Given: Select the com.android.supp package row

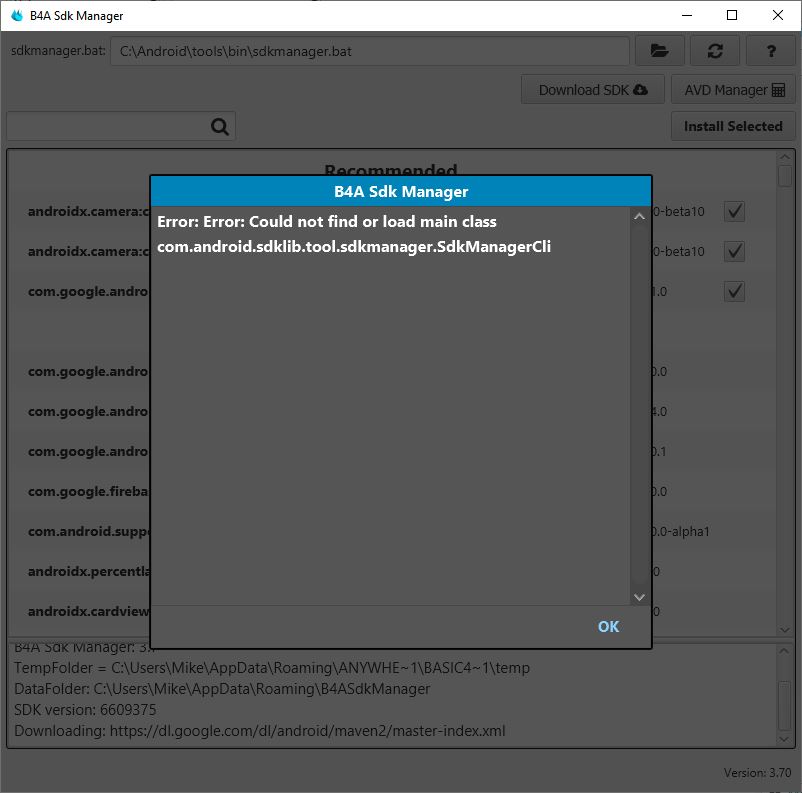Looking at the screenshot, I should point(391,532).
